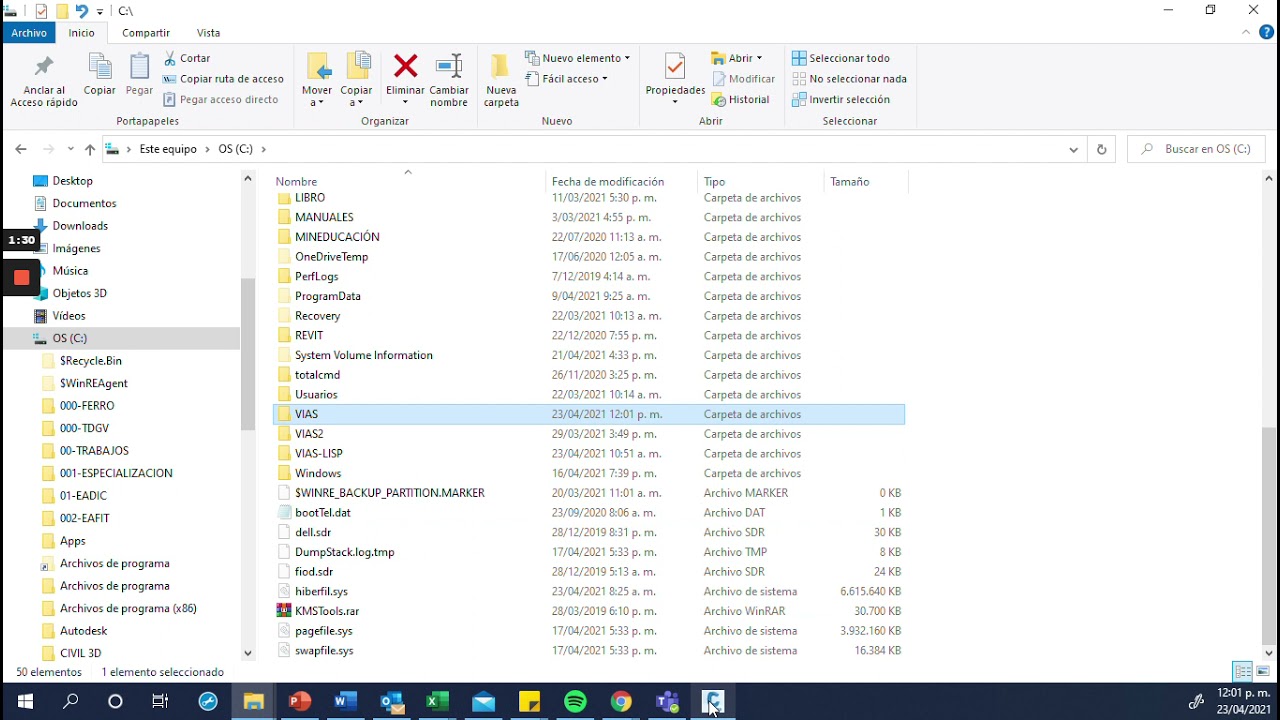The image size is (1280, 720).
Task: Open Microsoft Teams from the taskbar
Action: 668,702
